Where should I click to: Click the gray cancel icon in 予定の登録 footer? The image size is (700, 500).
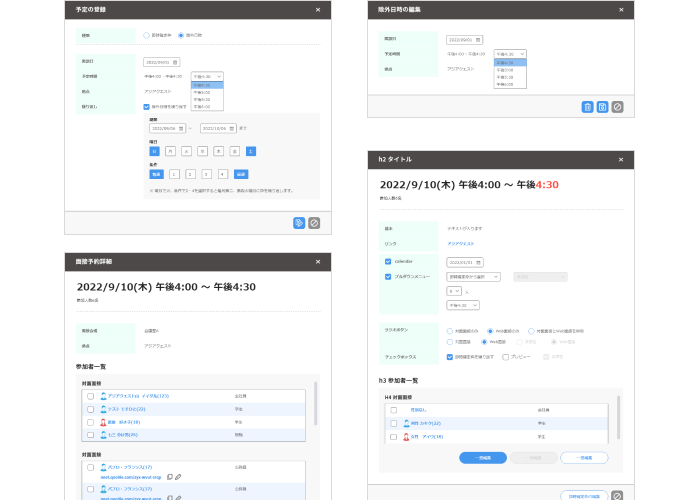(314, 223)
